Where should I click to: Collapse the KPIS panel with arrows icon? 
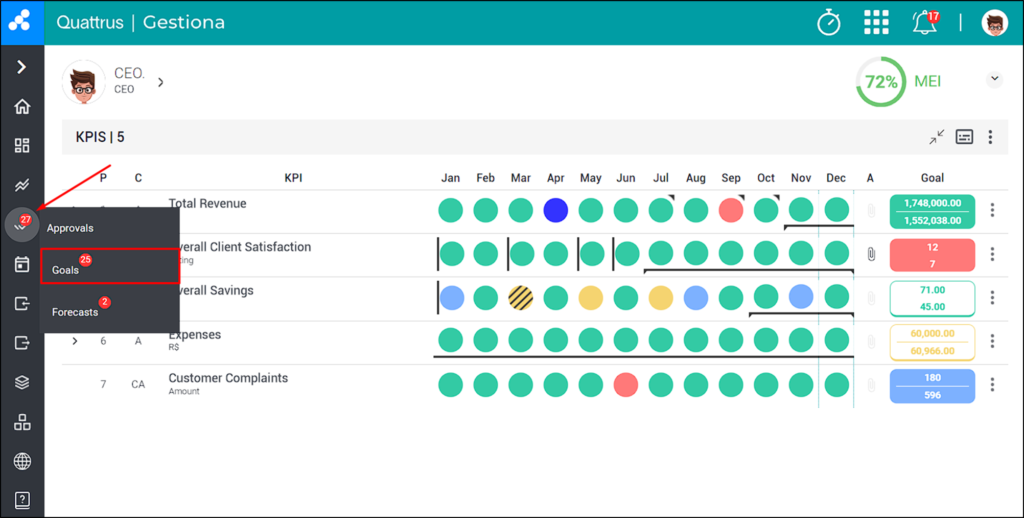(936, 137)
